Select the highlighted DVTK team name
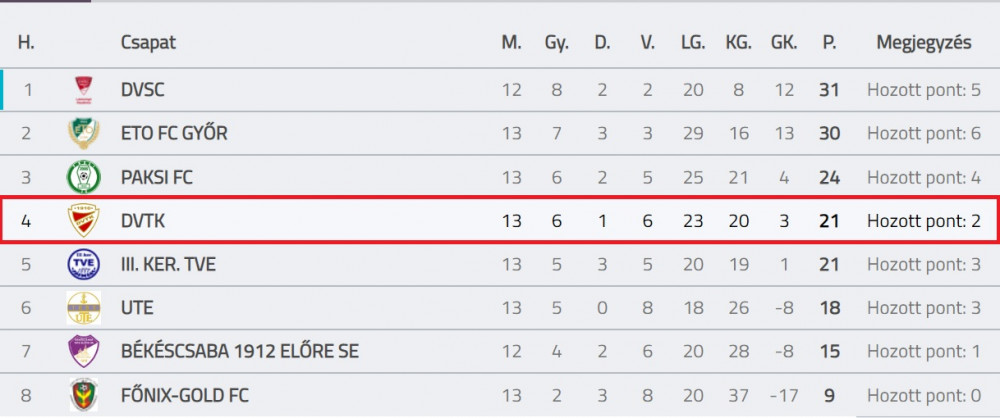The height and width of the screenshot is (418, 1000). (142, 221)
